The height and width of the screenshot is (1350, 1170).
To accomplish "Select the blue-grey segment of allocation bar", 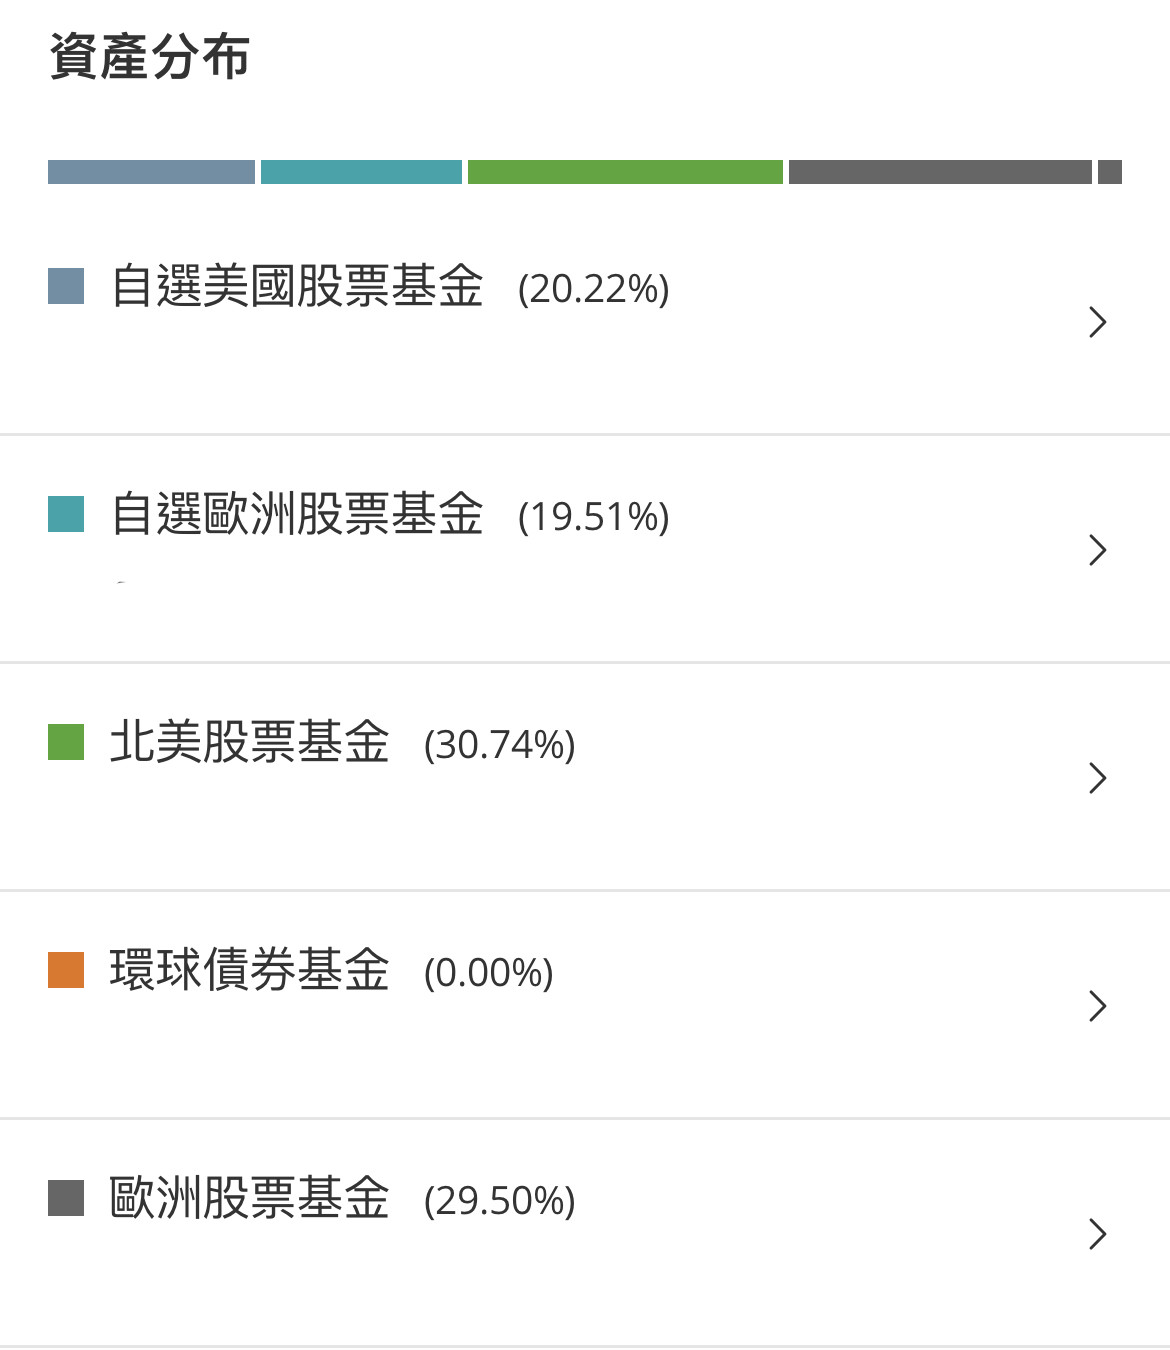I will (x=151, y=172).
